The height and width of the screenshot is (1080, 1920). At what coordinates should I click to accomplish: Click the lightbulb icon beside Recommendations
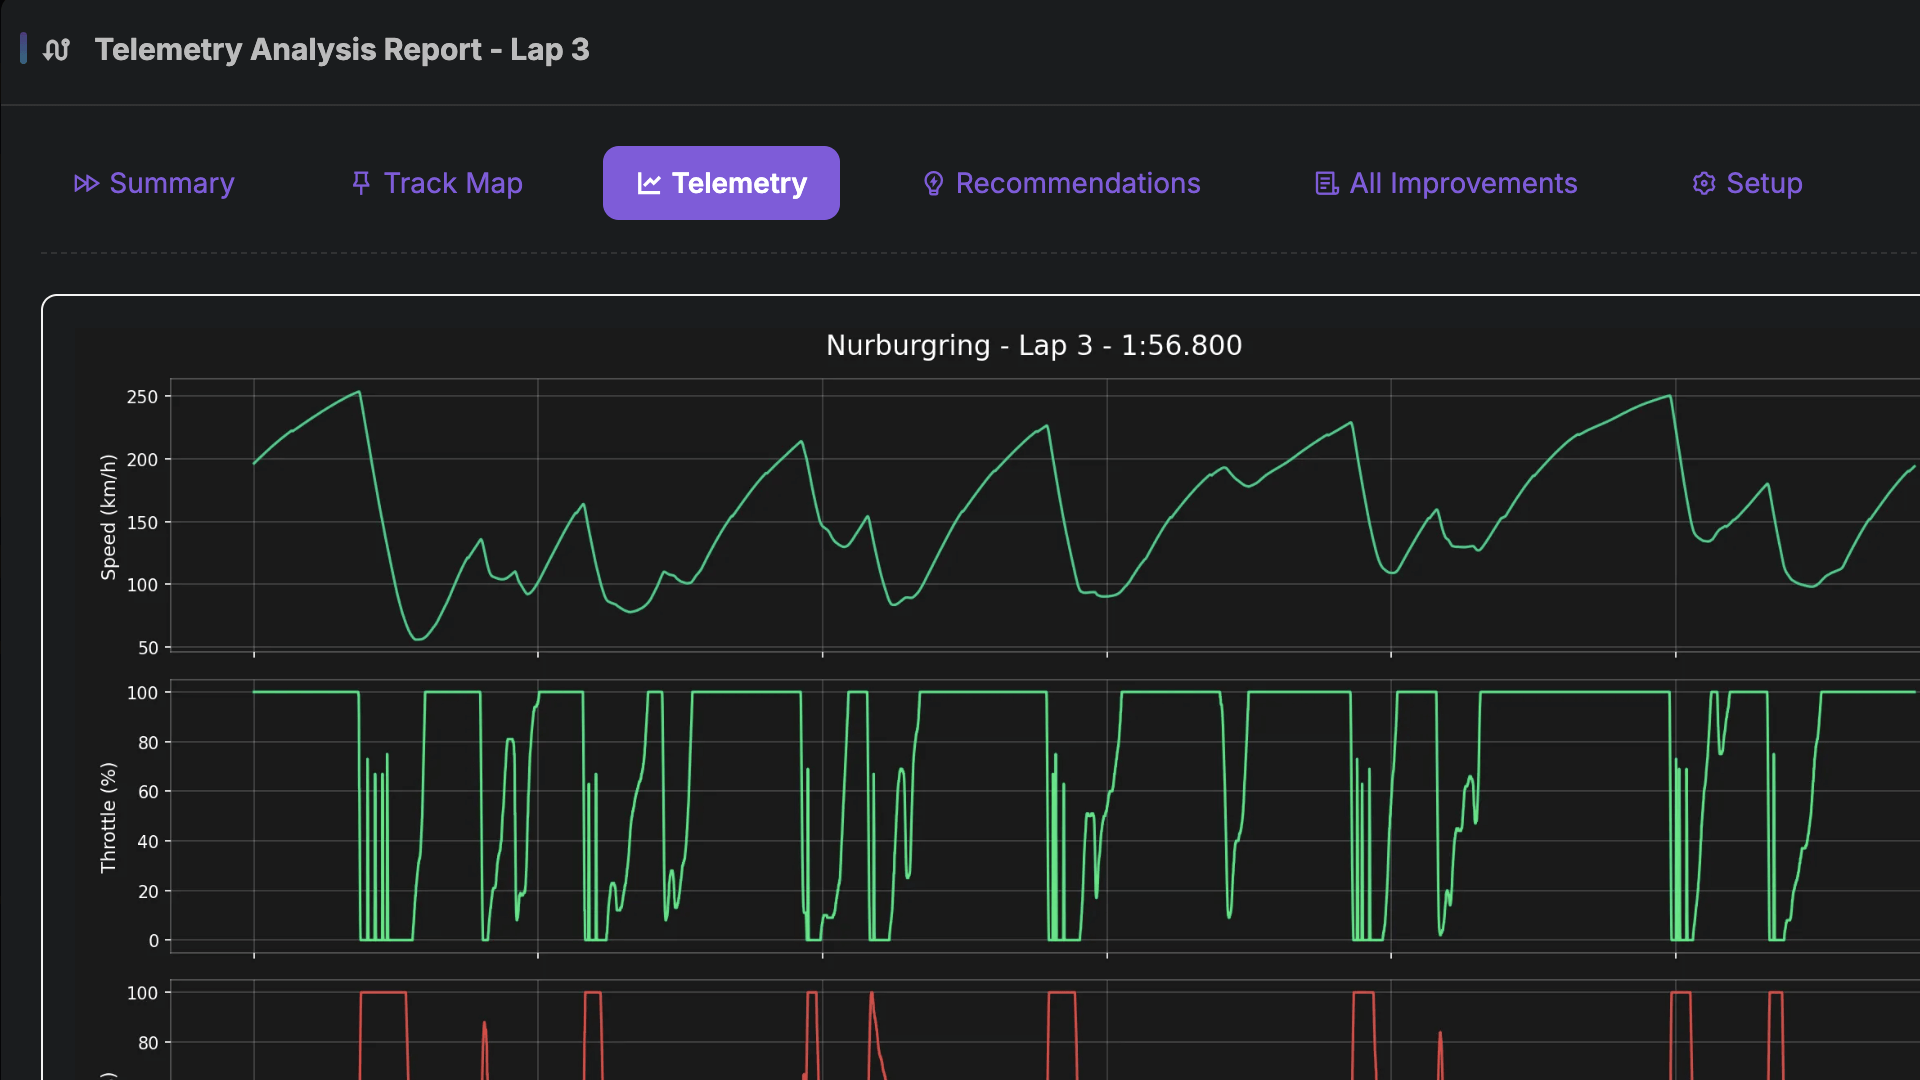(x=933, y=184)
